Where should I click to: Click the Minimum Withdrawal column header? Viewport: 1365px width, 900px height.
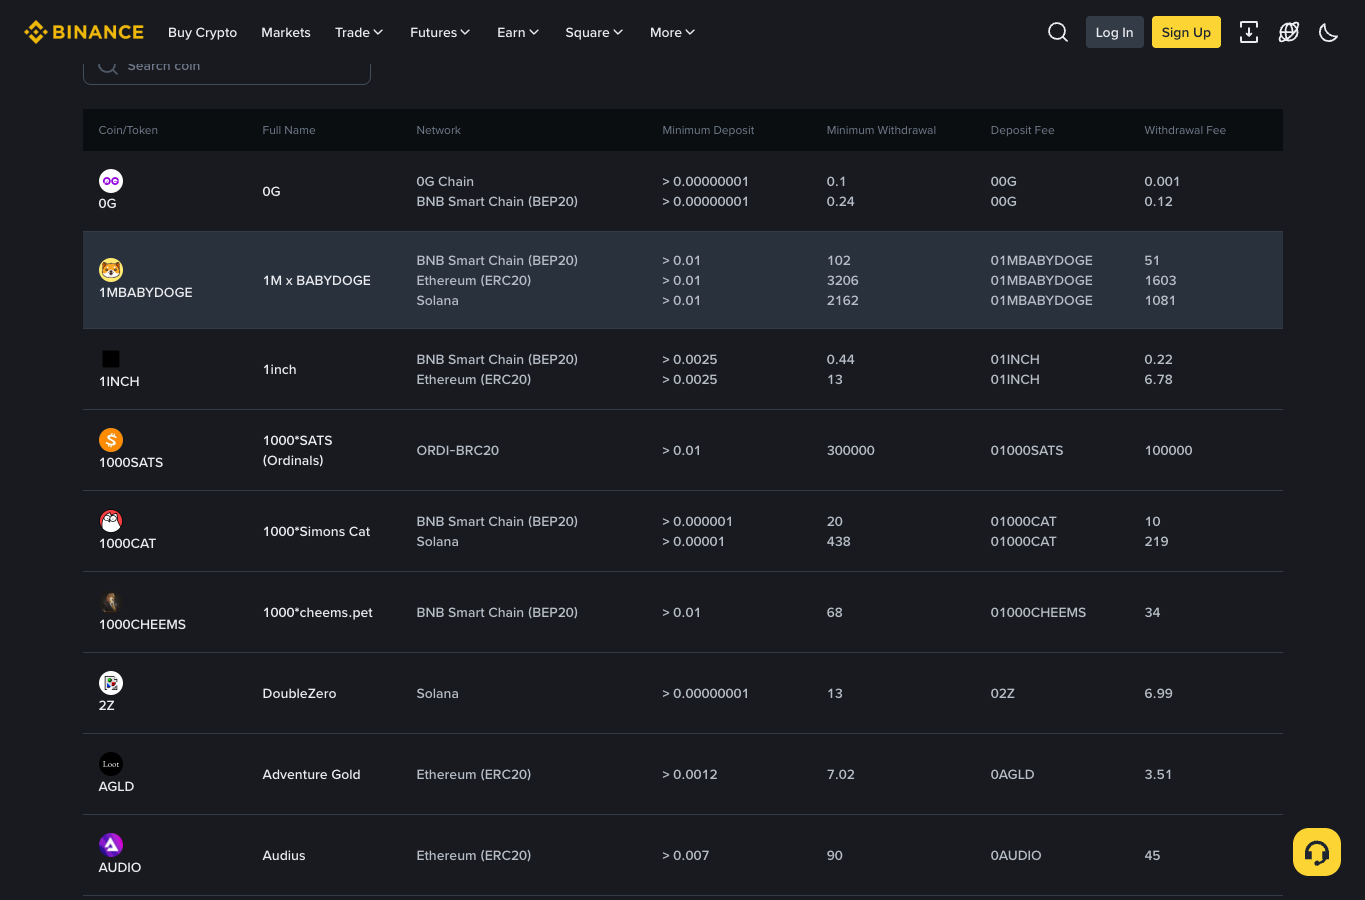pyautogui.click(x=881, y=130)
